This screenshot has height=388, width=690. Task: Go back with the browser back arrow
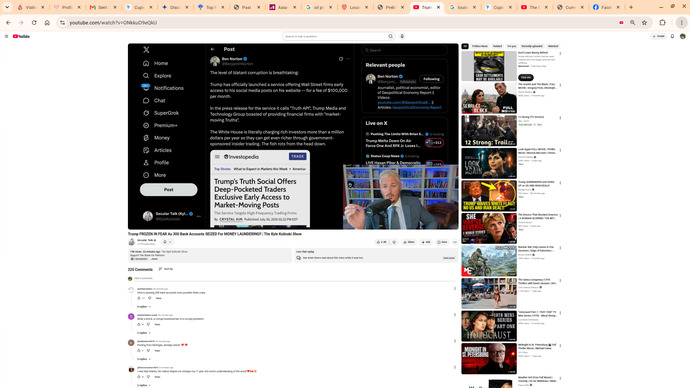(x=8, y=22)
